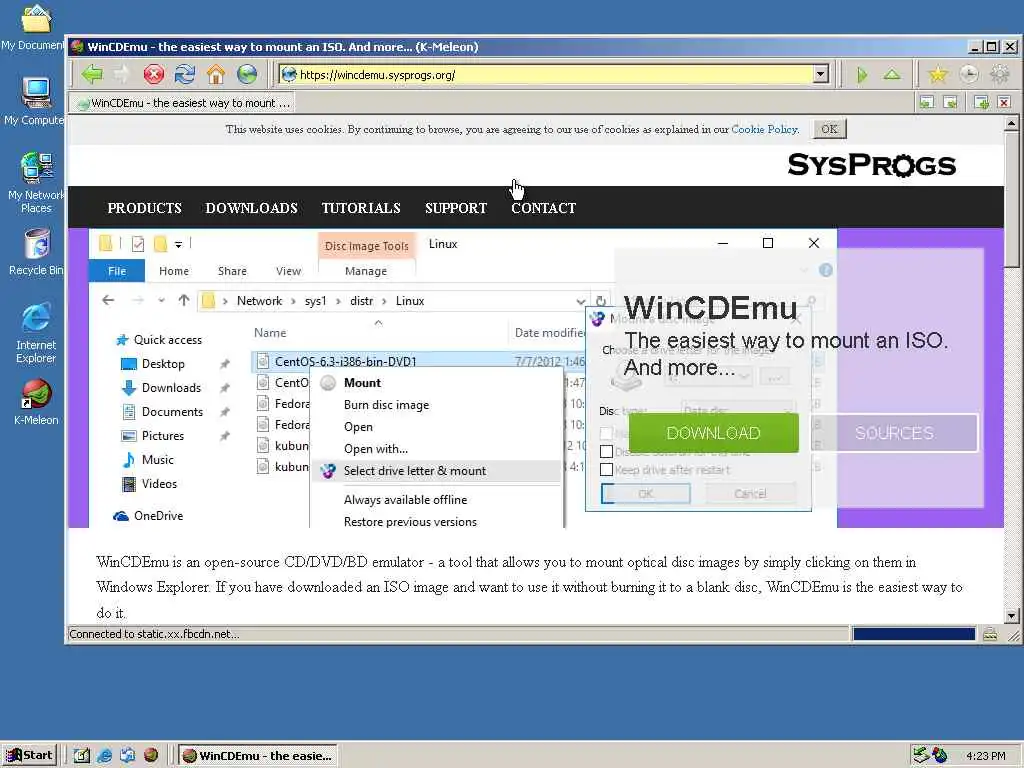Image resolution: width=1024 pixels, height=768 pixels.
Task: Expand the URL bar history dropdown
Action: point(821,74)
